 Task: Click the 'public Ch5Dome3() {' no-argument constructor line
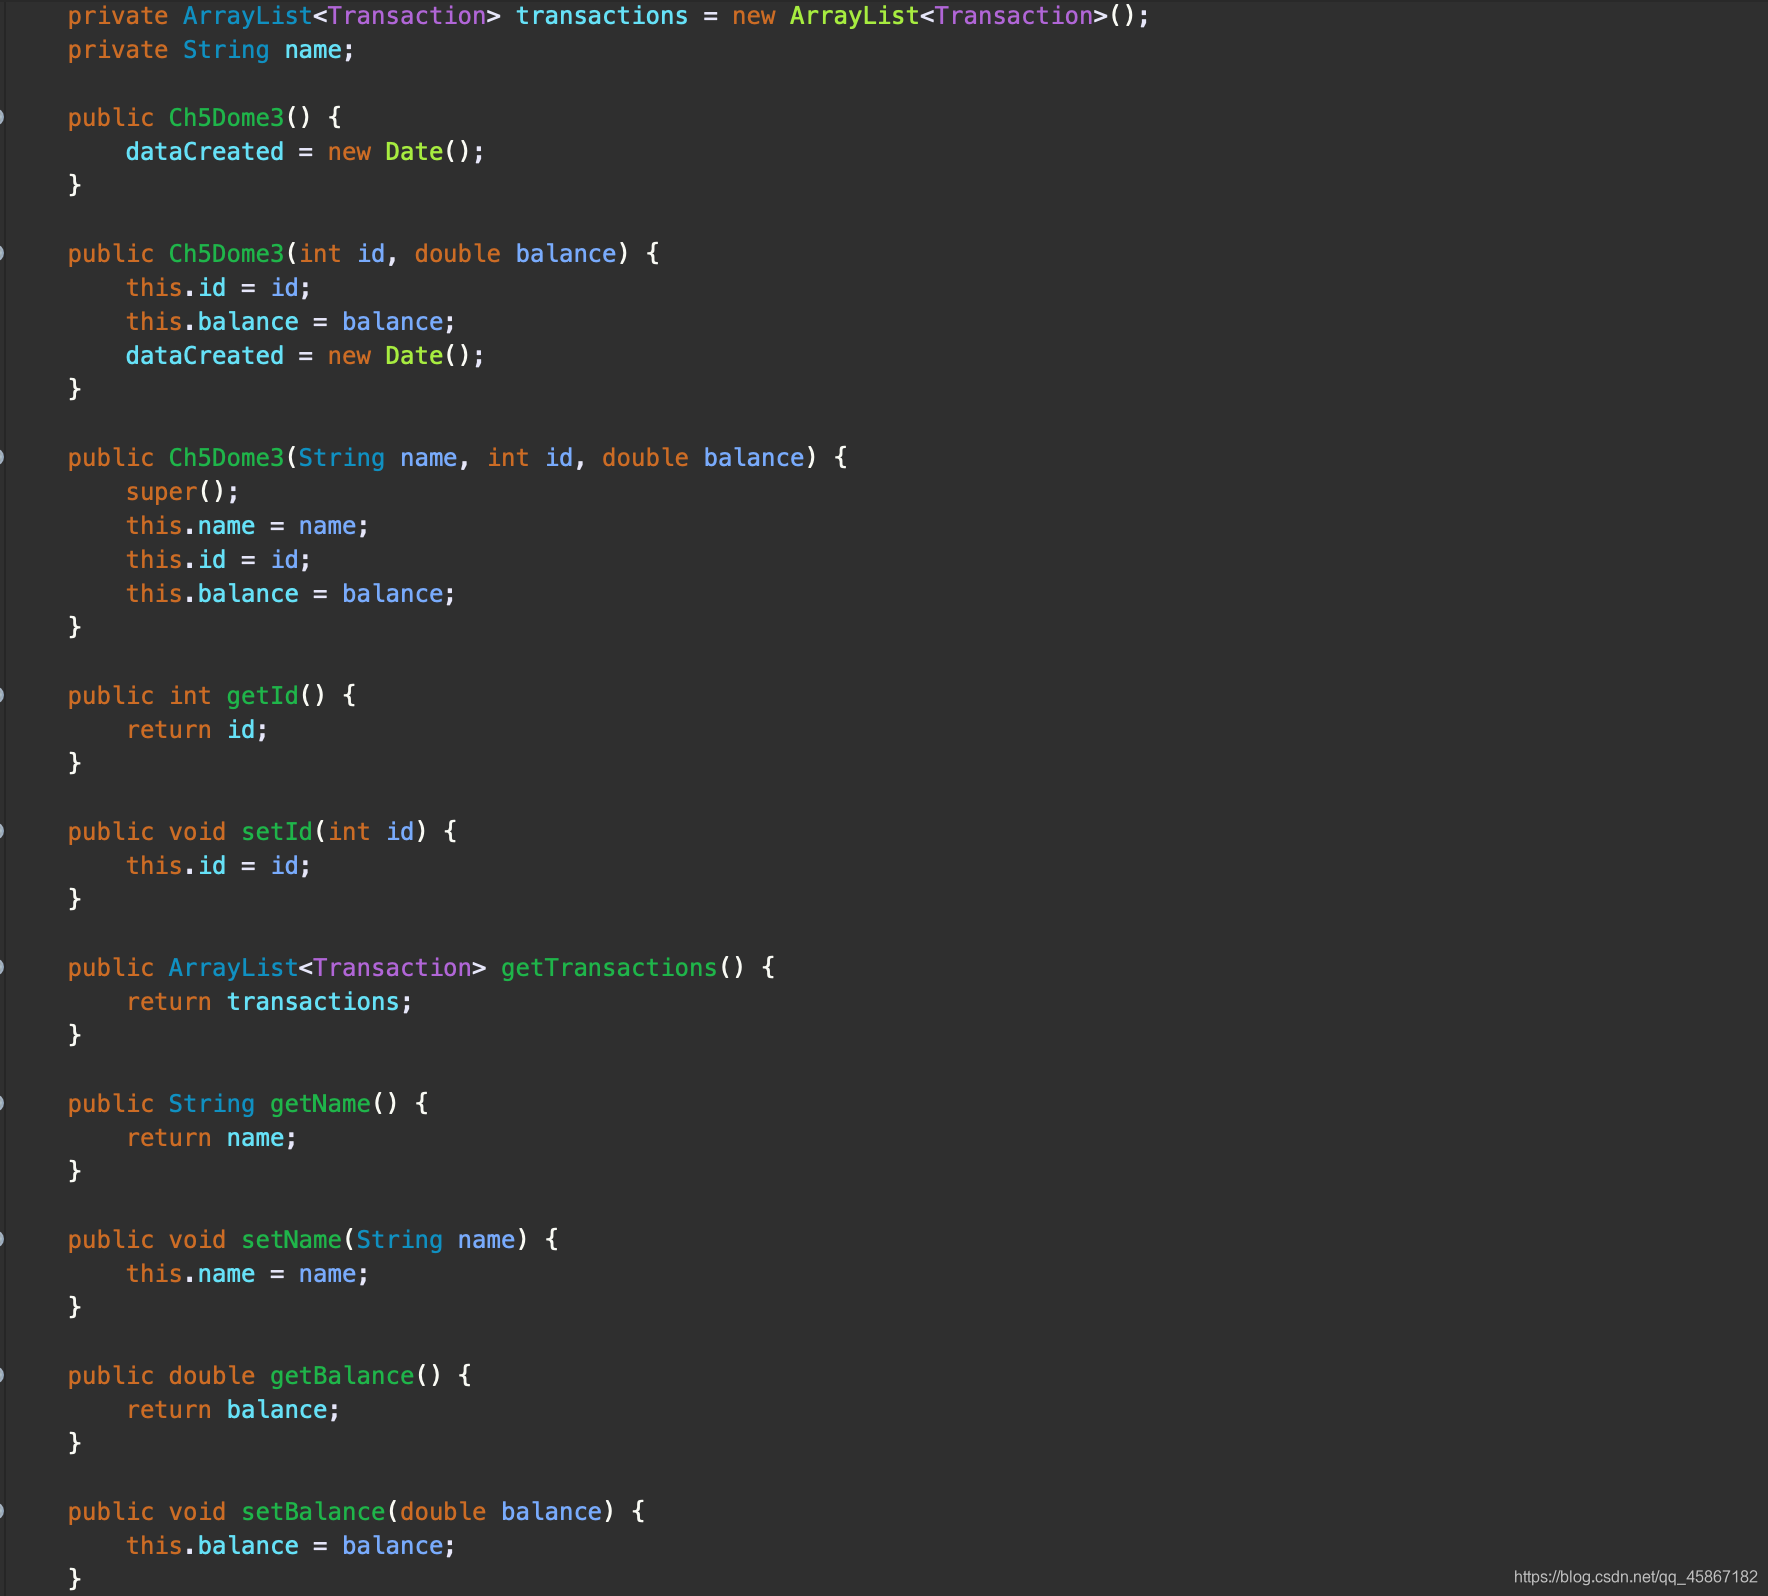(x=205, y=118)
